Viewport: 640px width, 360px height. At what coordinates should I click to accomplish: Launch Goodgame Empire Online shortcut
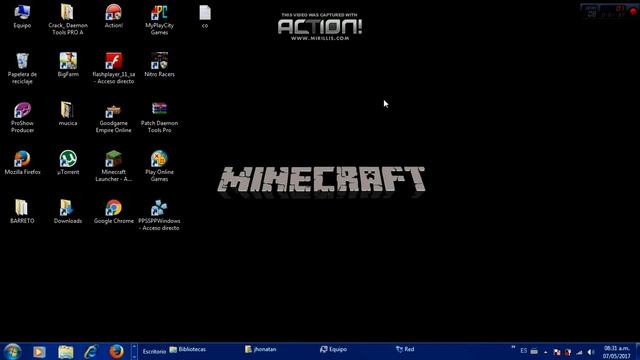(113, 117)
